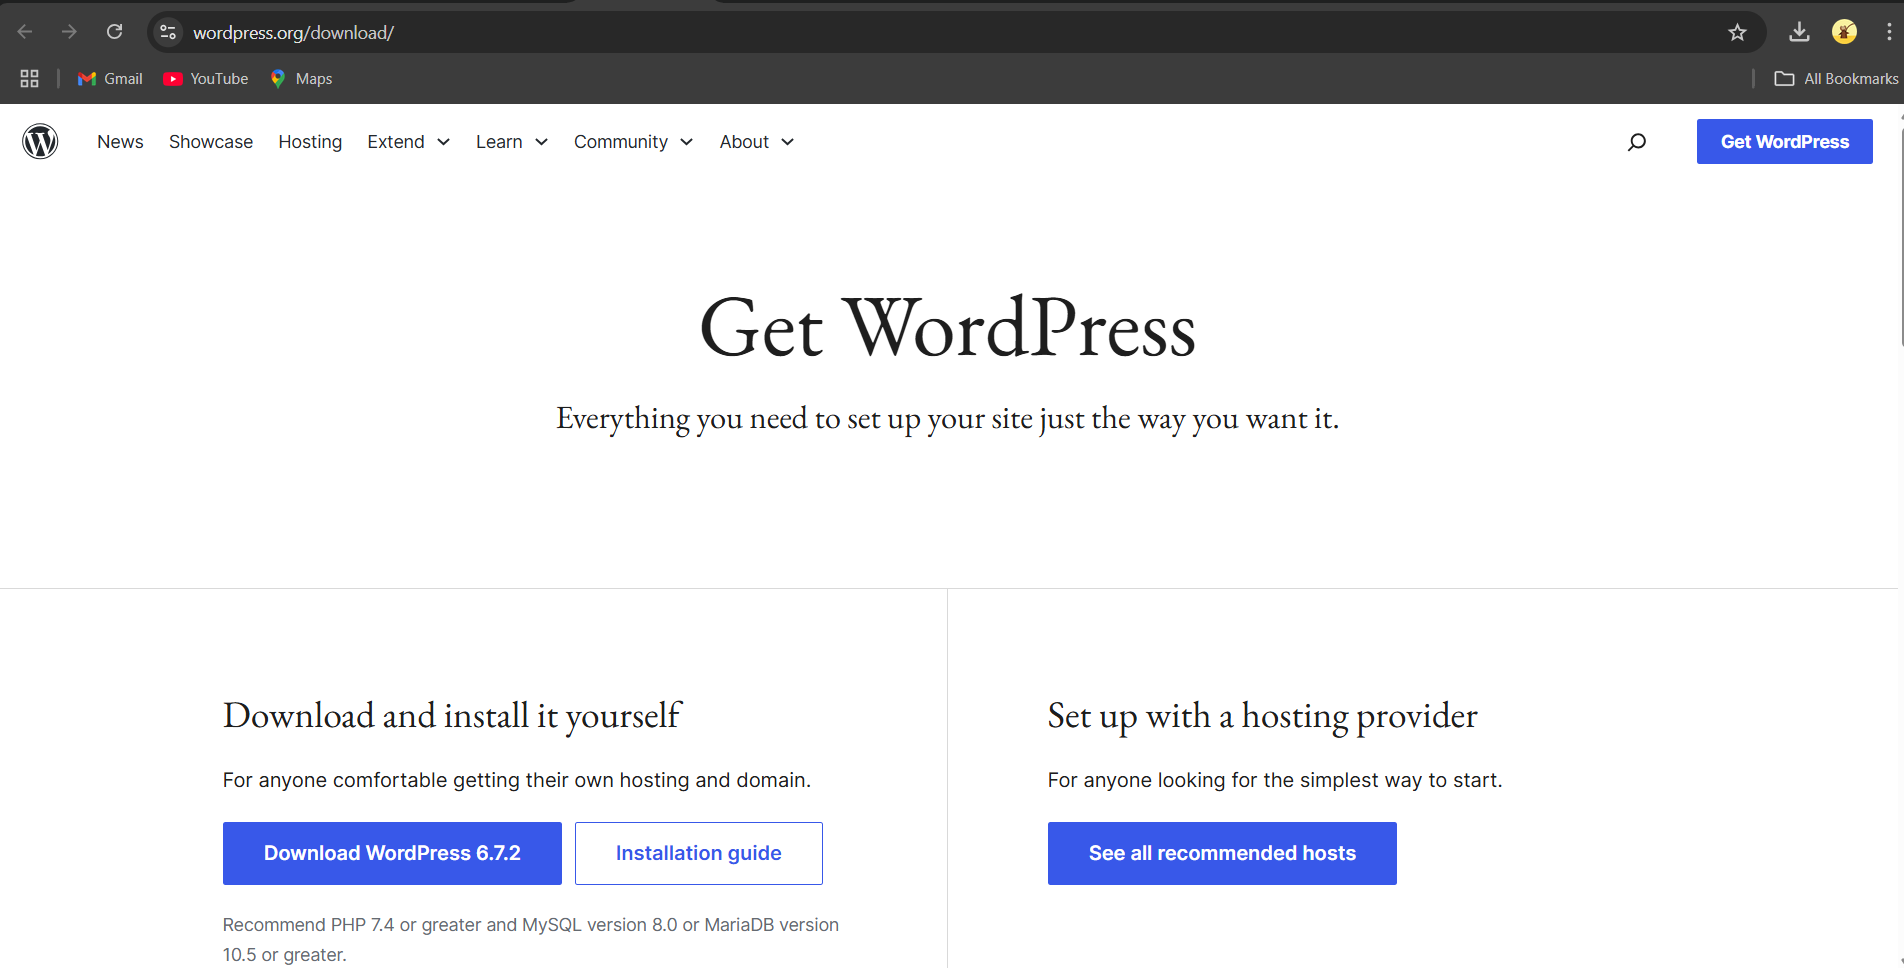Click the browser back arrow
Viewport: 1904px width, 968px height.
(x=25, y=32)
